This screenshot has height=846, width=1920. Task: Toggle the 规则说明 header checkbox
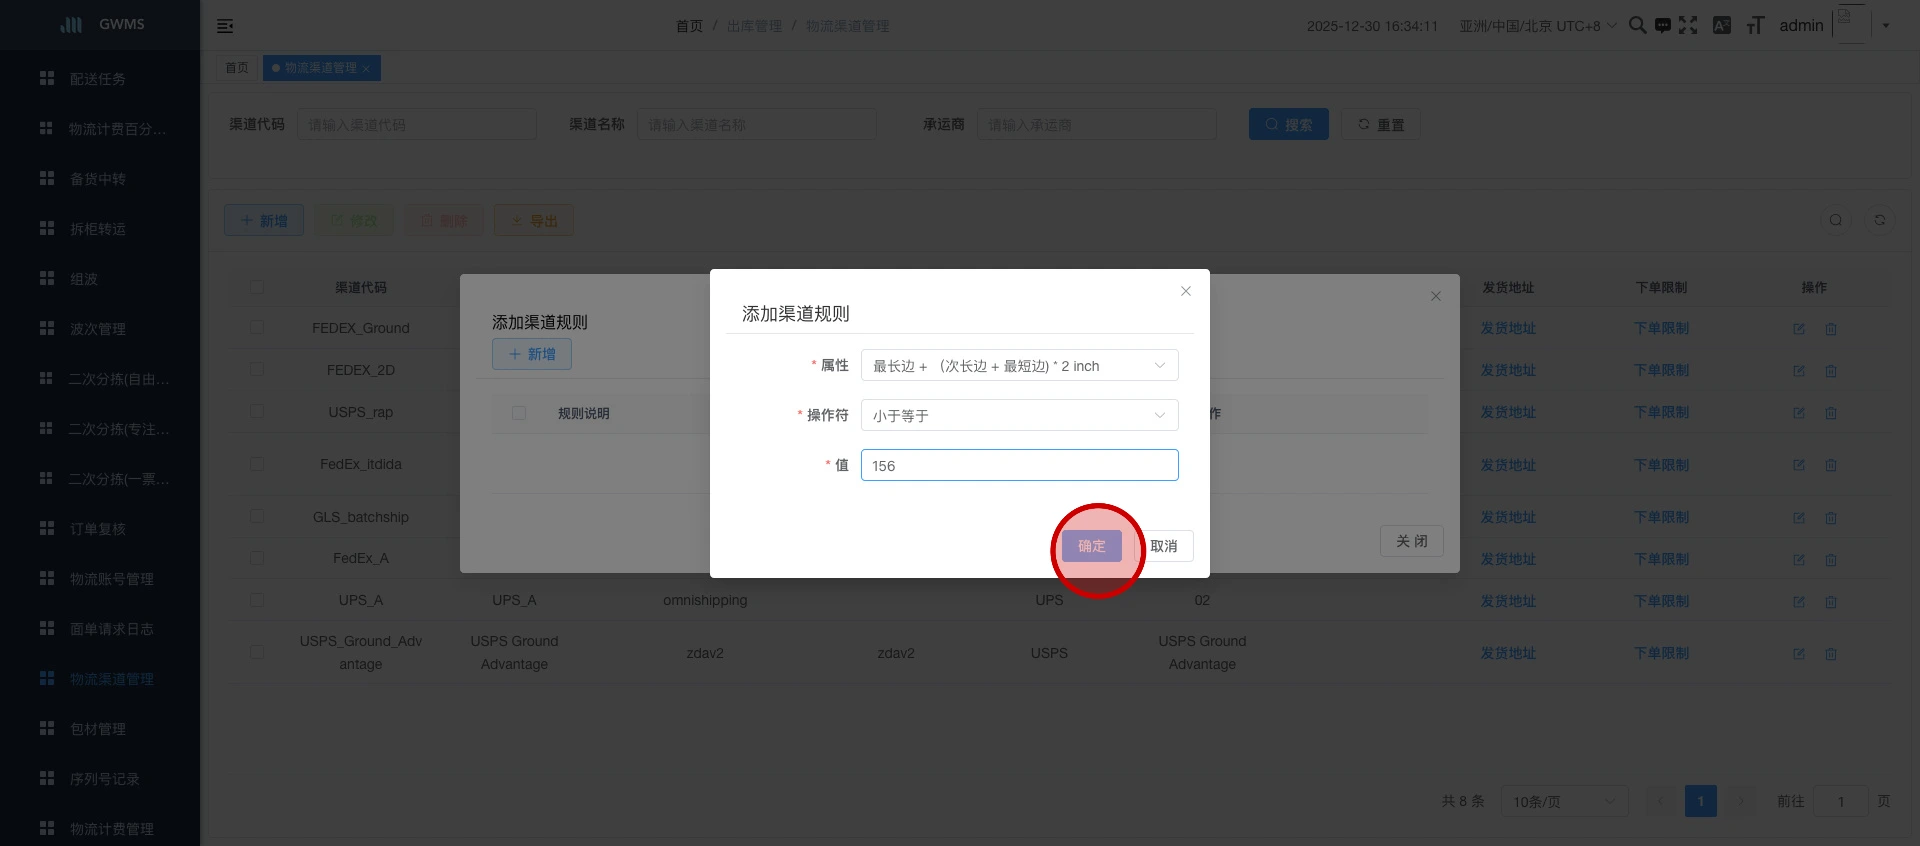click(519, 413)
